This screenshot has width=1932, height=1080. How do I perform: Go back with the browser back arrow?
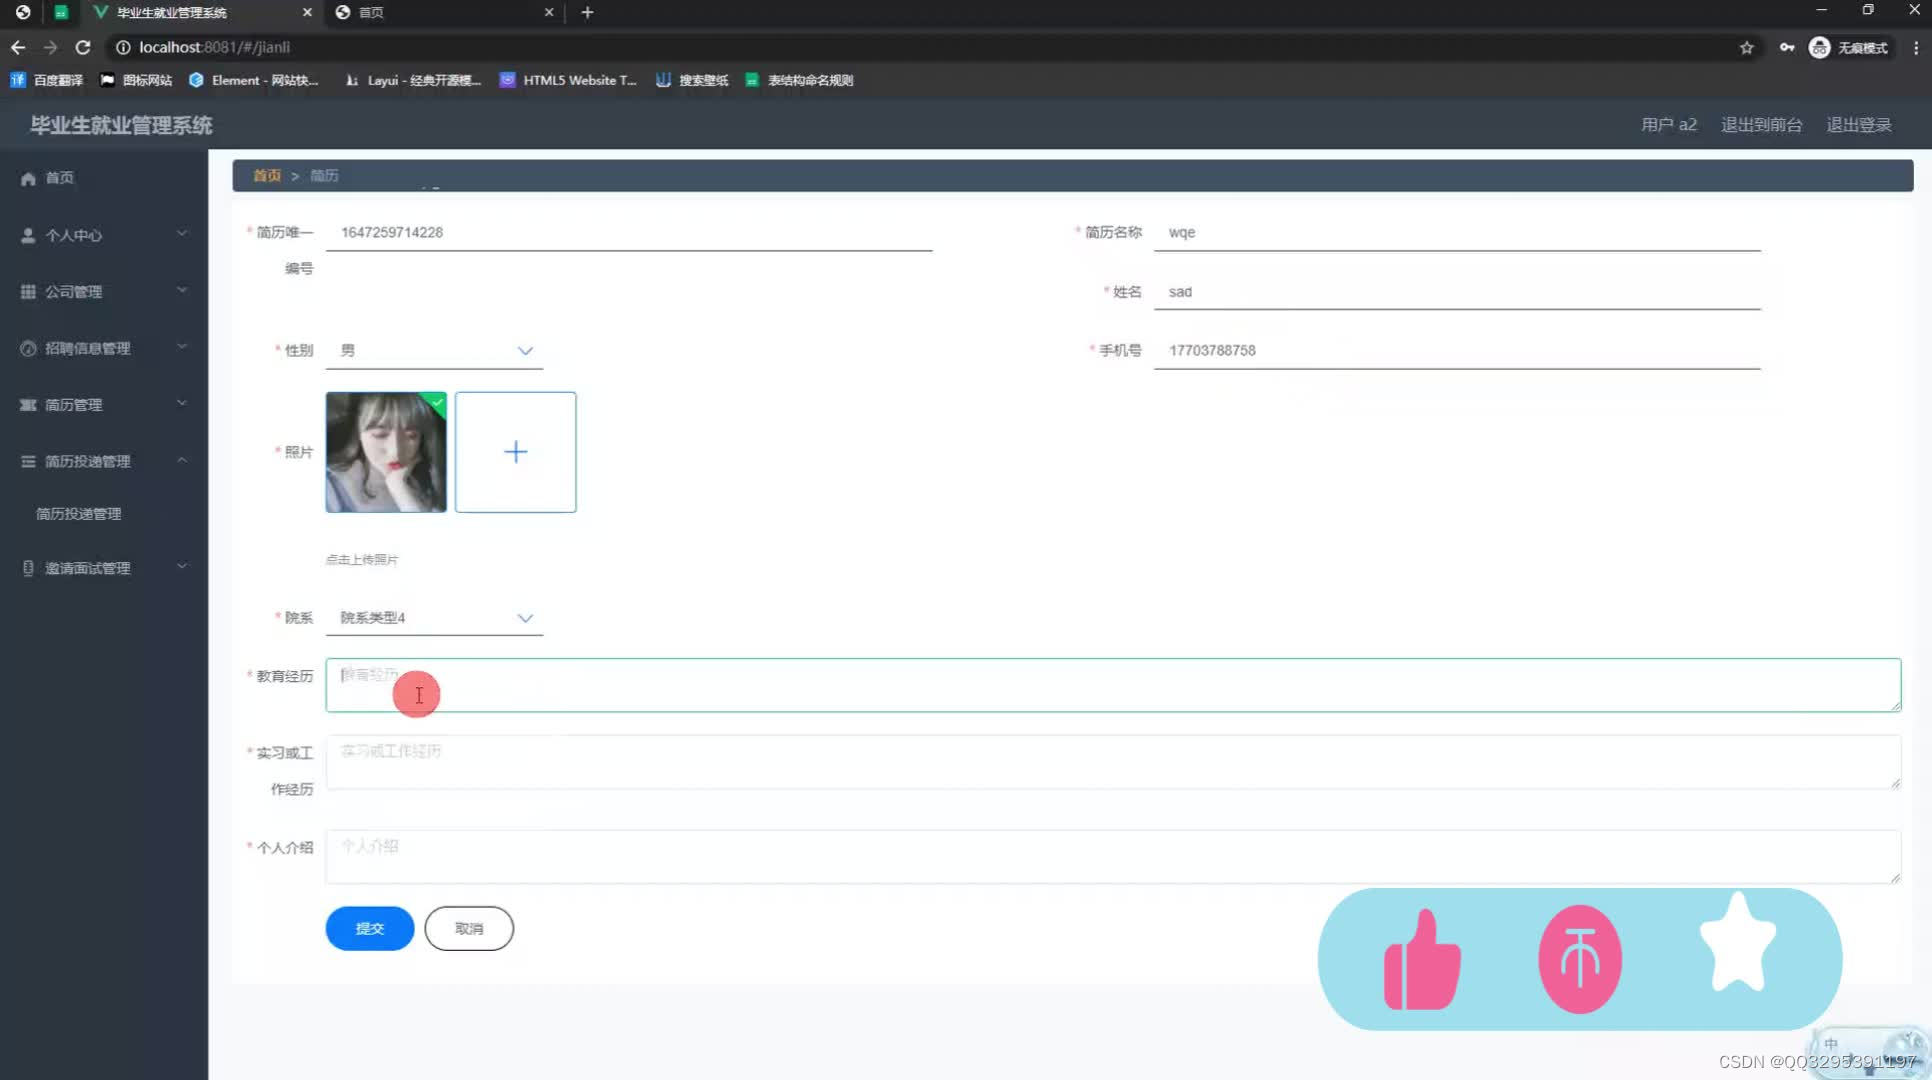[x=18, y=47]
